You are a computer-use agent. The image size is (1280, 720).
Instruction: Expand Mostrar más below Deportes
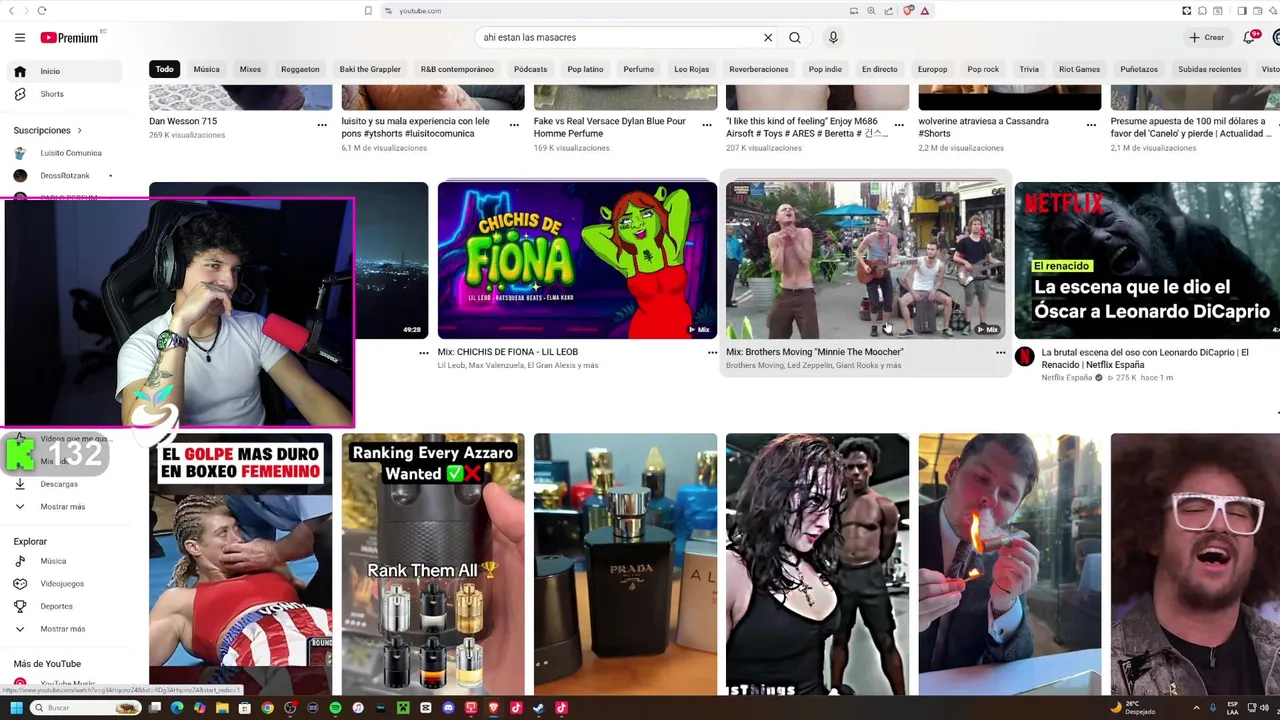tap(66, 629)
